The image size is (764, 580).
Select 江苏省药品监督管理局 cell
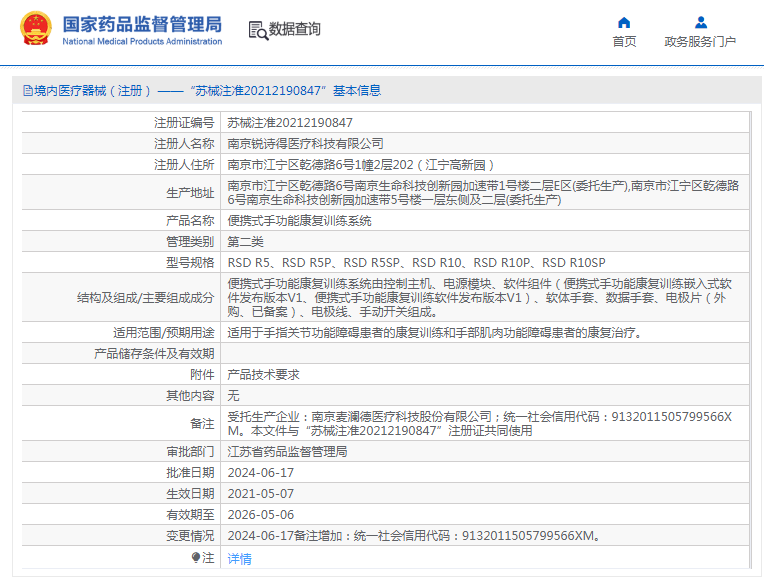[287, 452]
